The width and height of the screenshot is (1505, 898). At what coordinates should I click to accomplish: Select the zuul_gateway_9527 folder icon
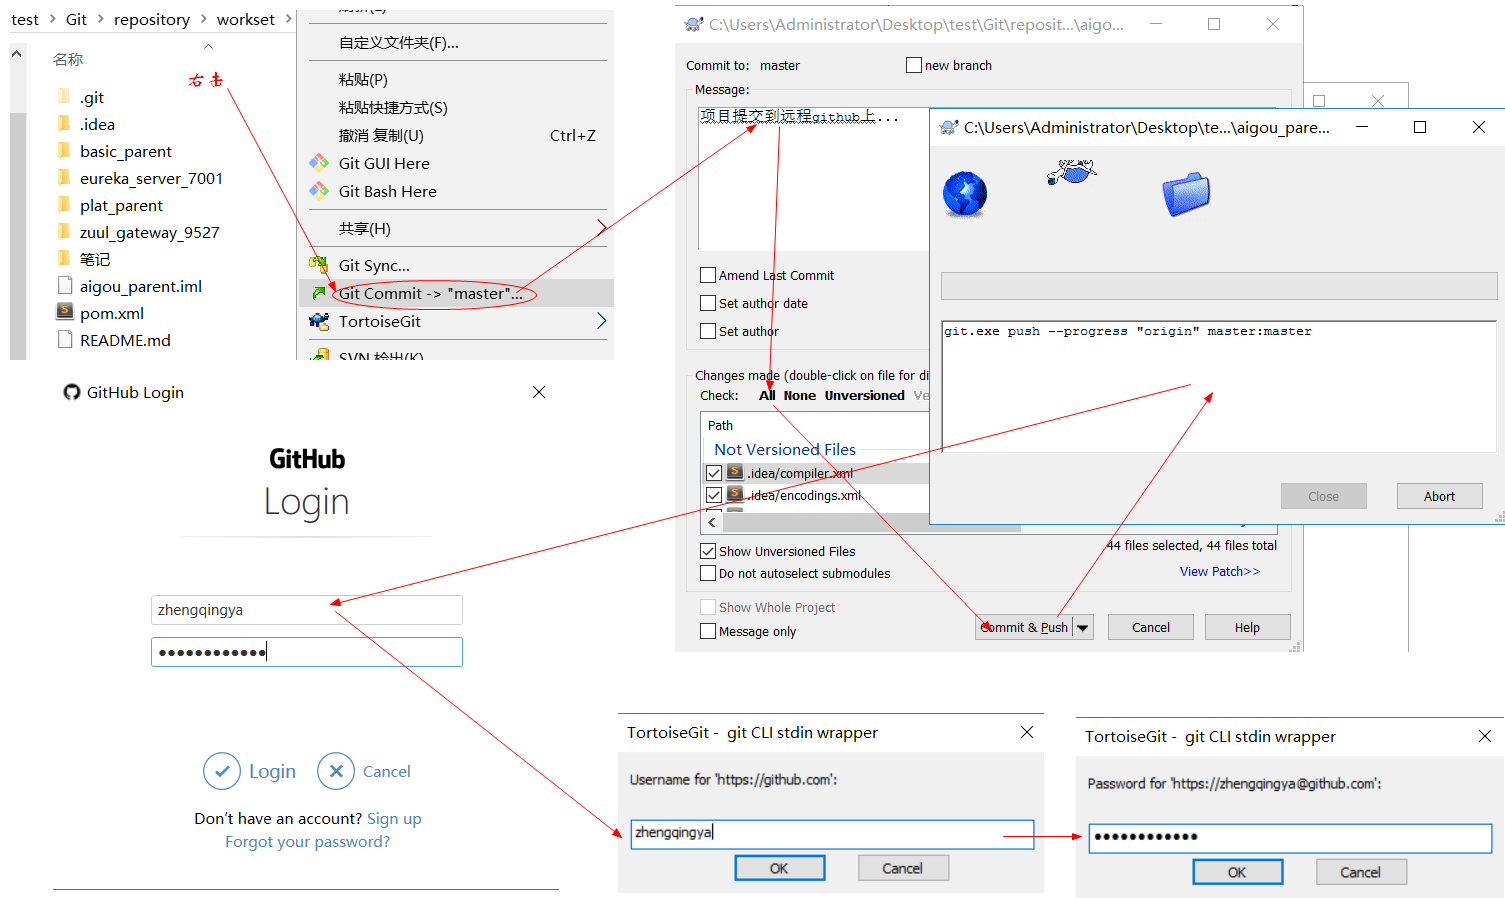tap(65, 232)
